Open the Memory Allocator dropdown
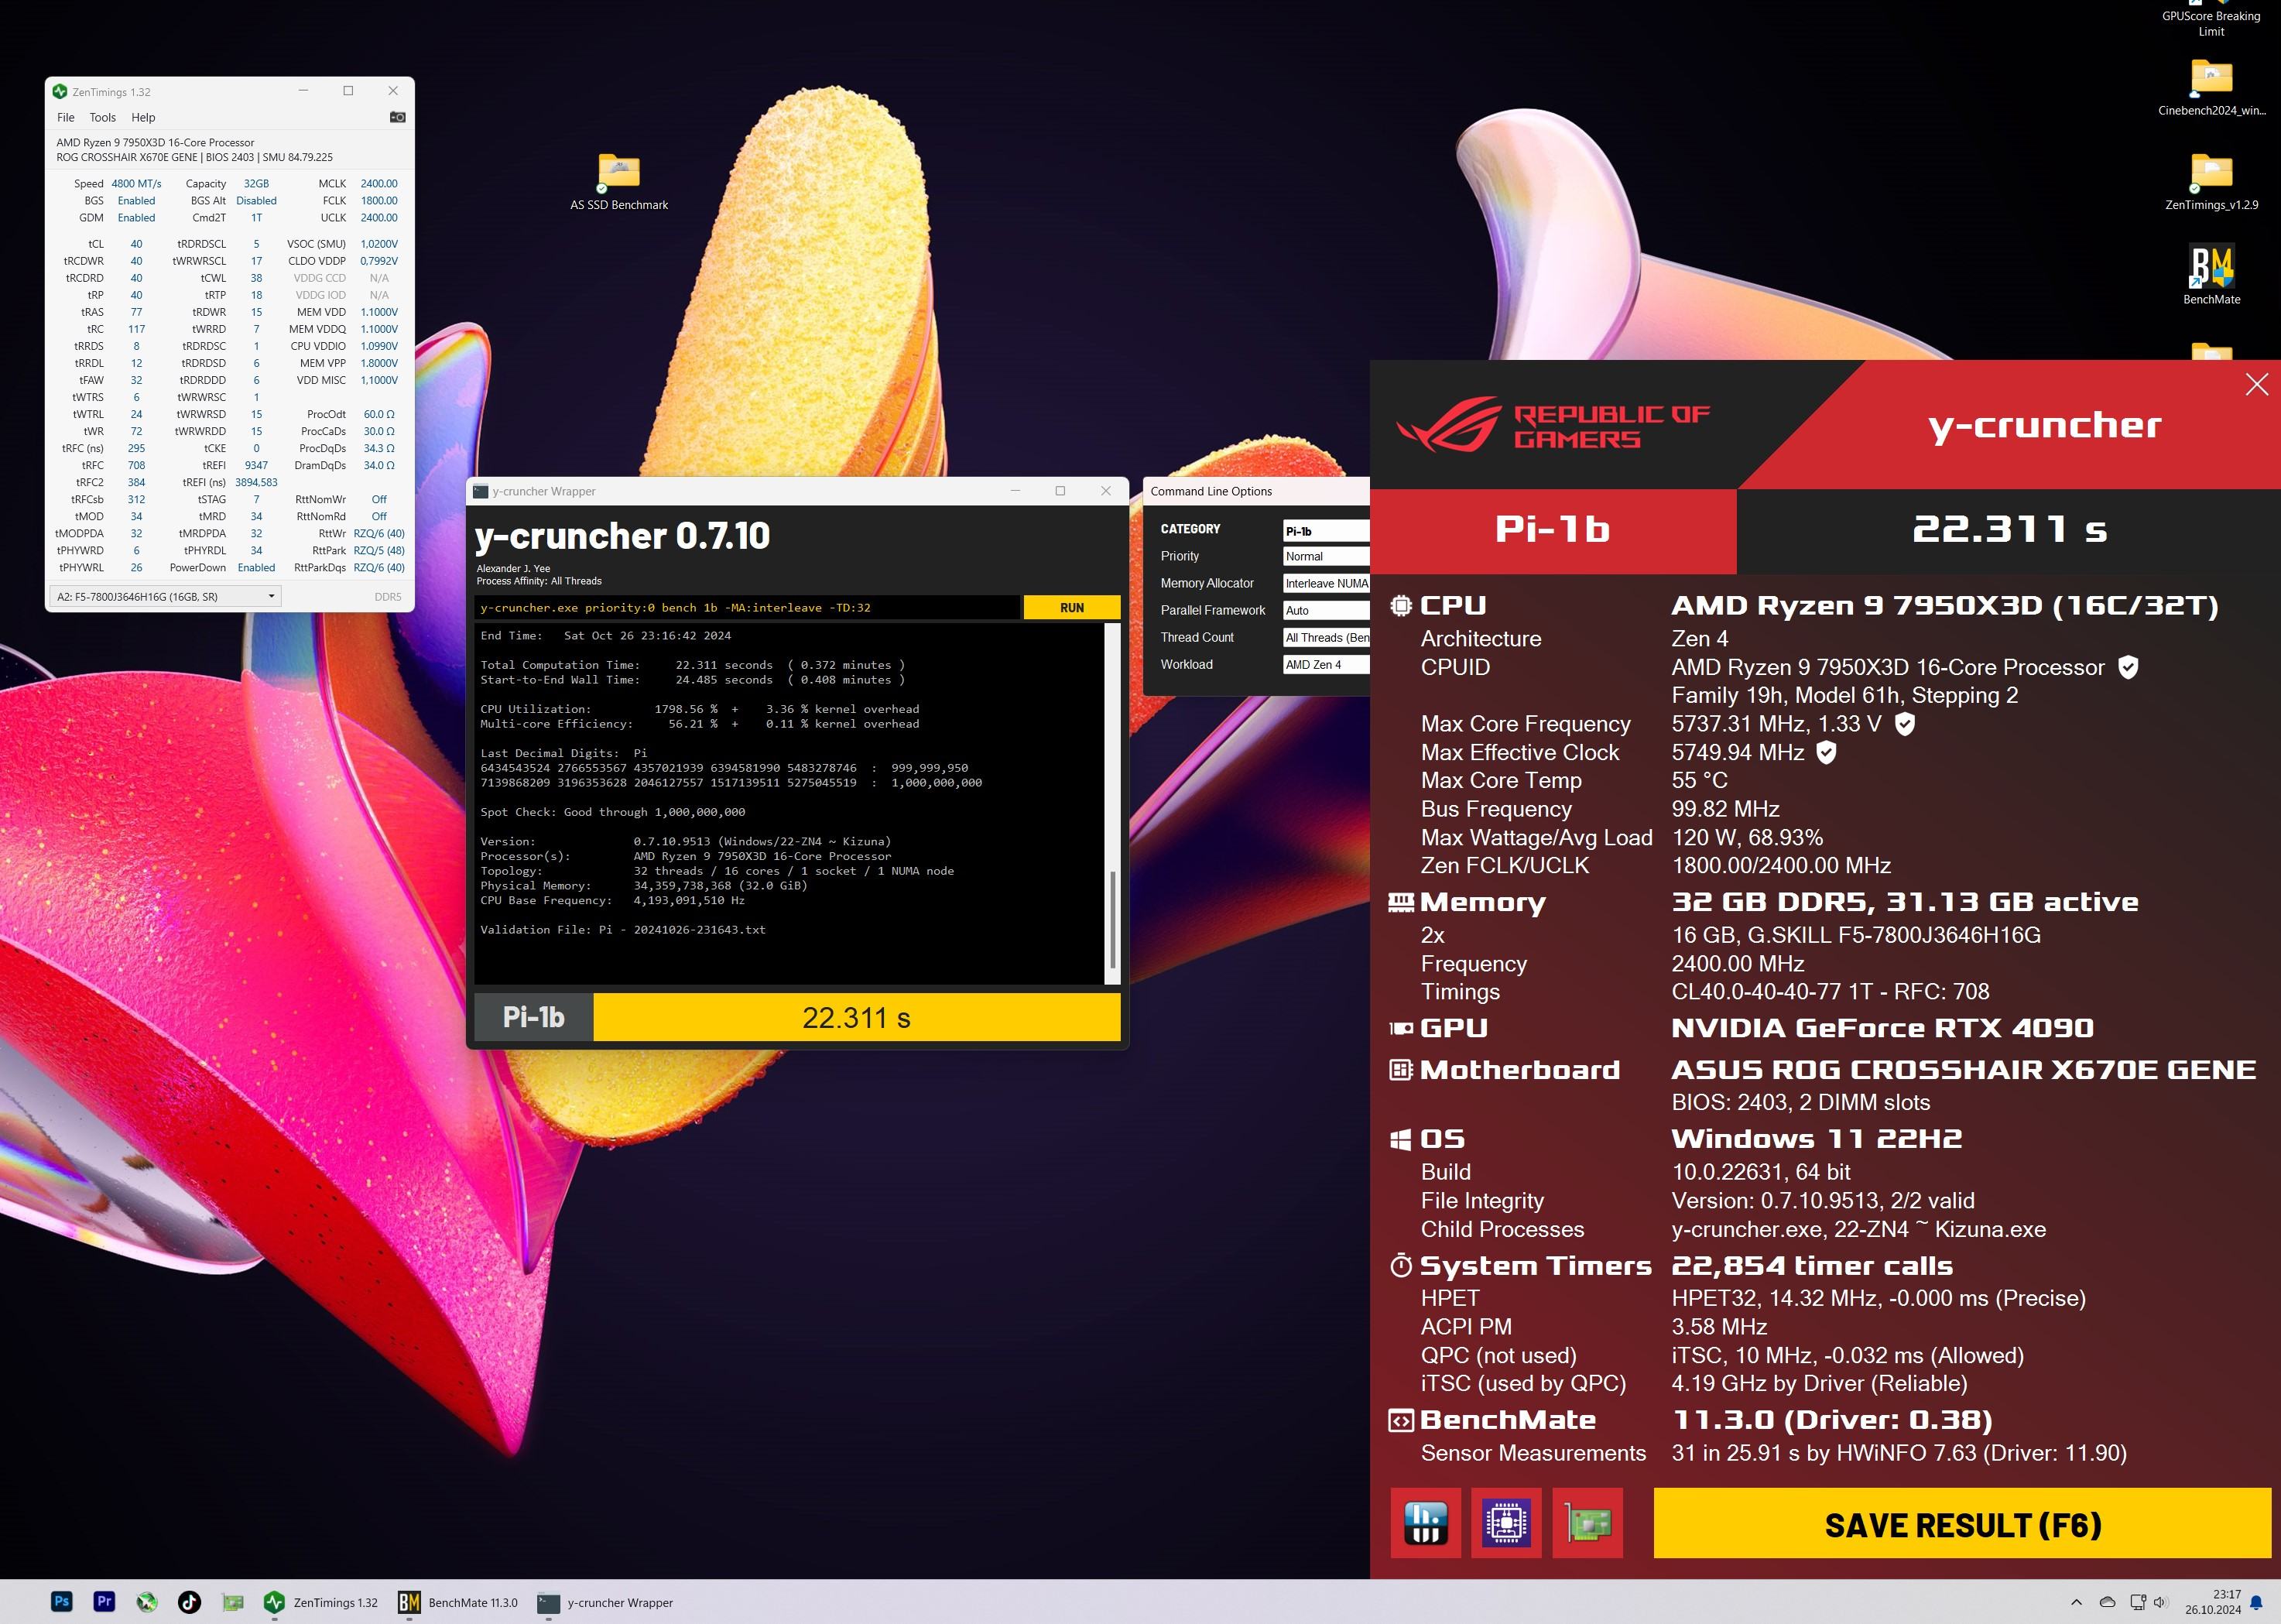The height and width of the screenshot is (1624, 2281). pyautogui.click(x=1325, y=583)
